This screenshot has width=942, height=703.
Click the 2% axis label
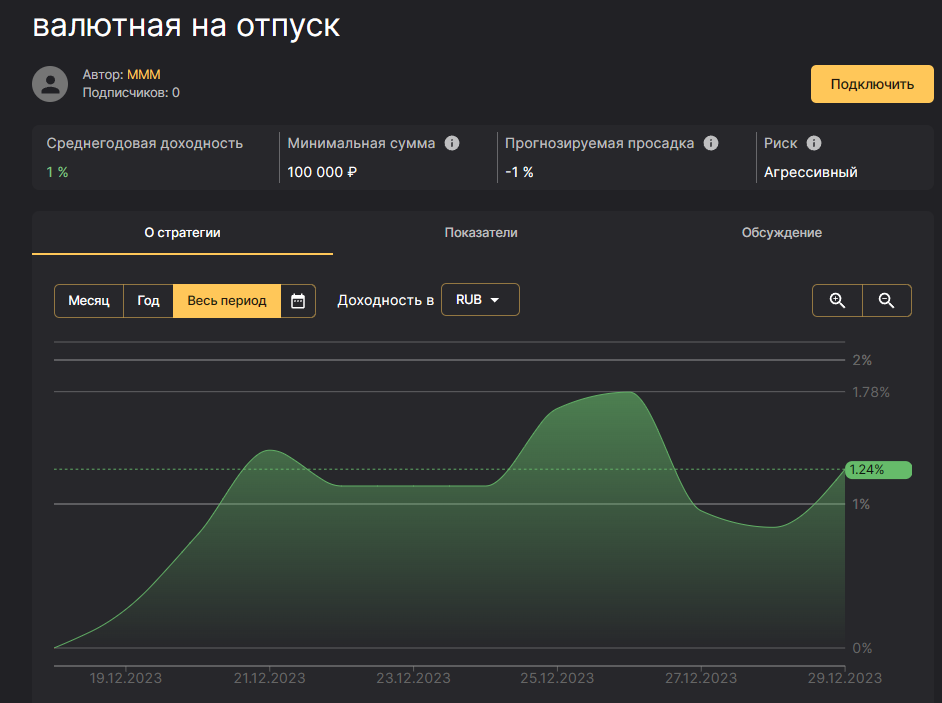(862, 361)
